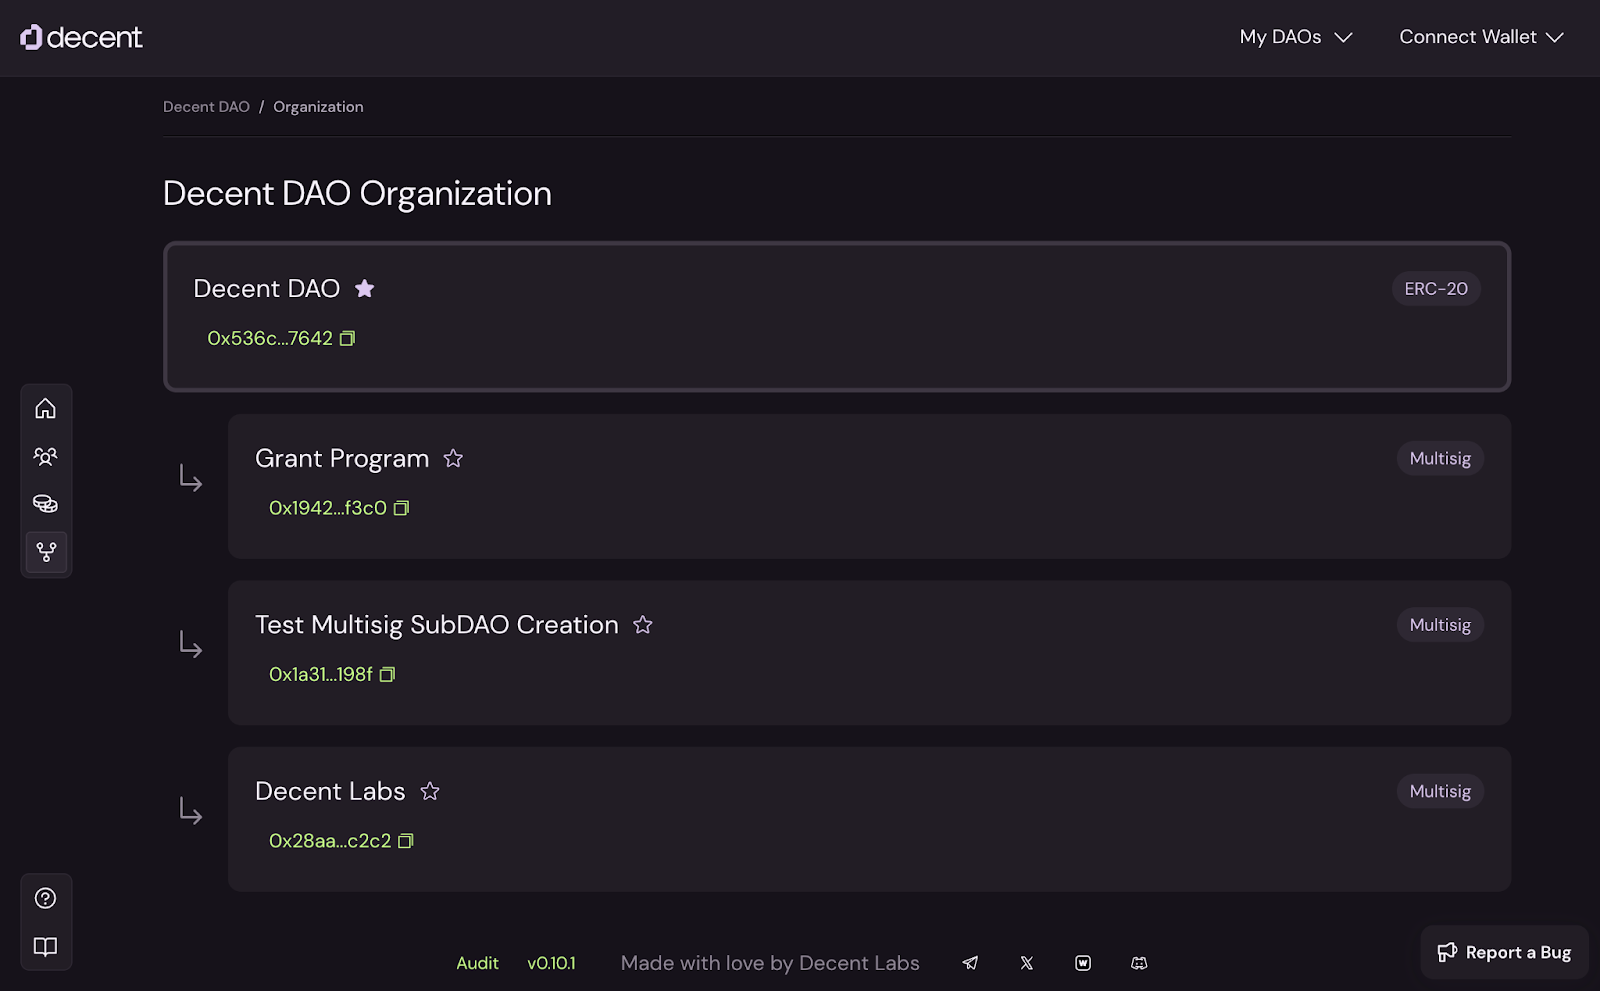Go to Decent DAO breadcrumb link
This screenshot has width=1600, height=991.
coord(206,107)
